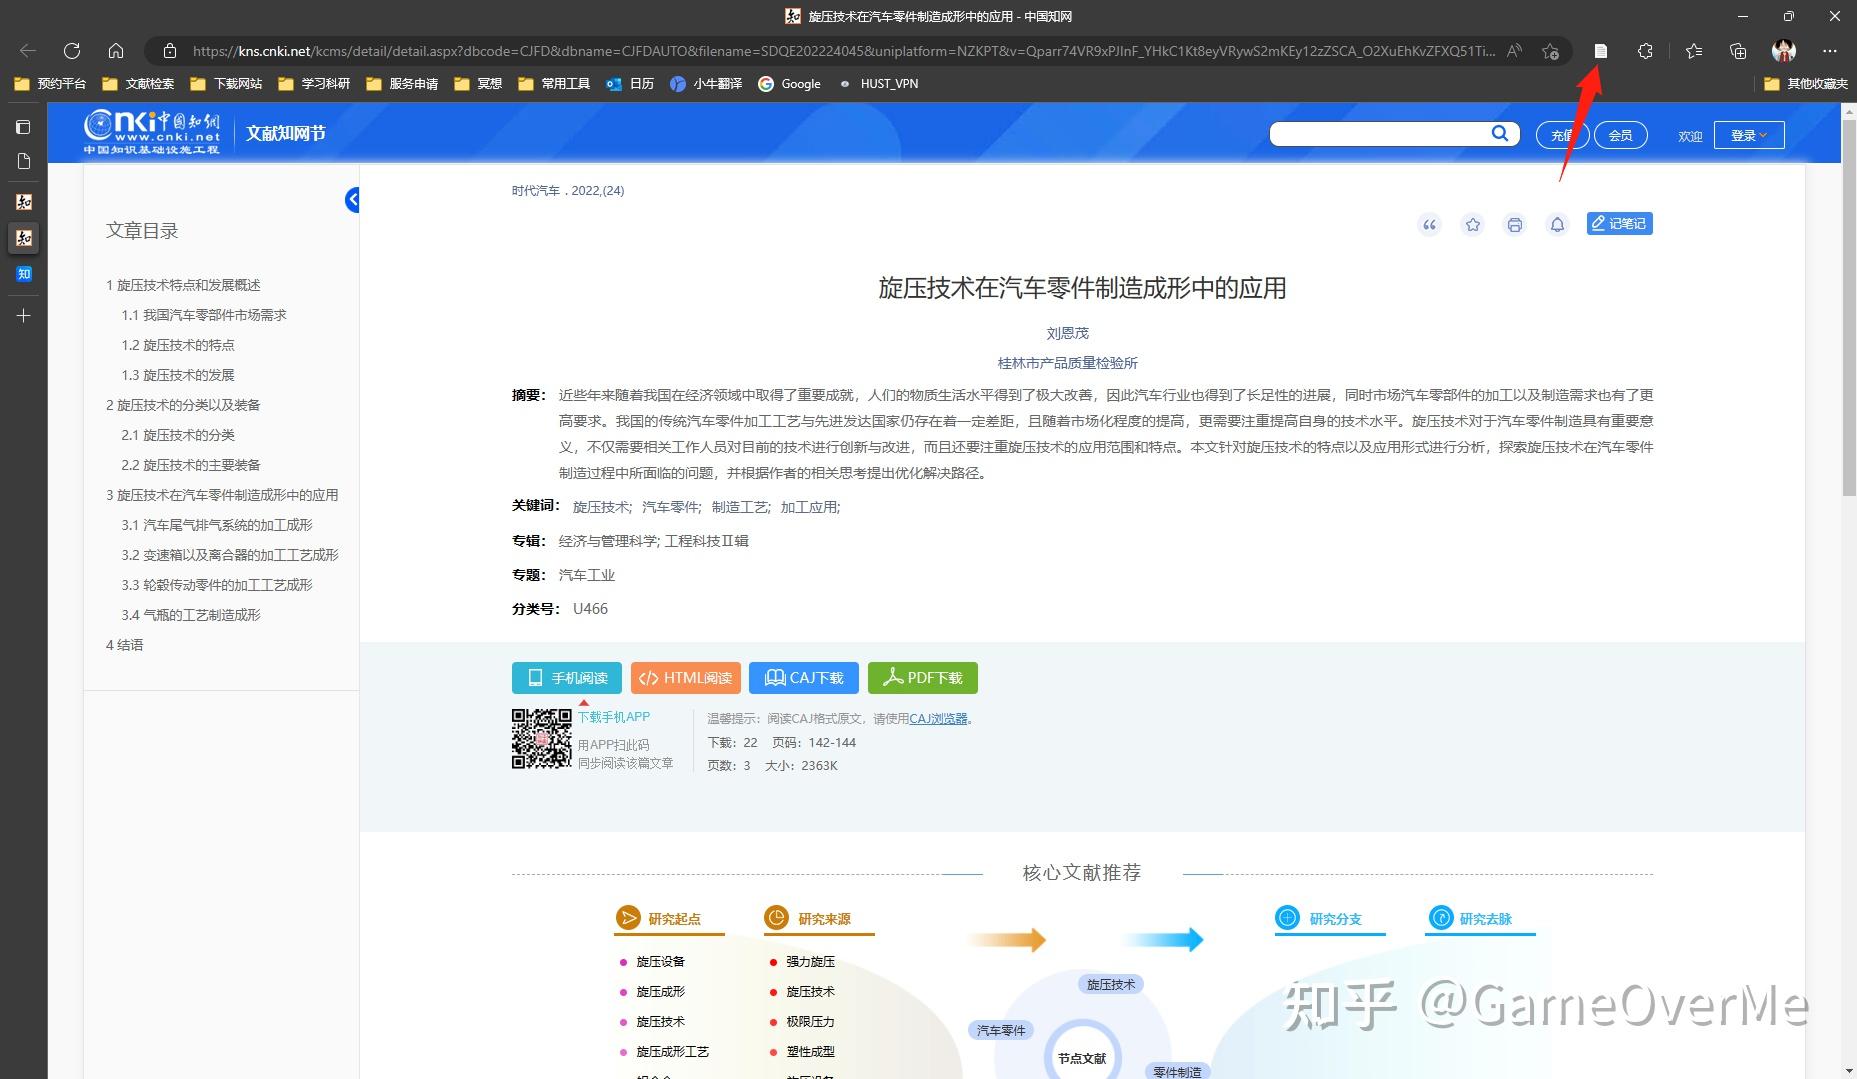
Task: Open a new tab with the plus in the vertical tab sidebar
Action: click(x=23, y=316)
